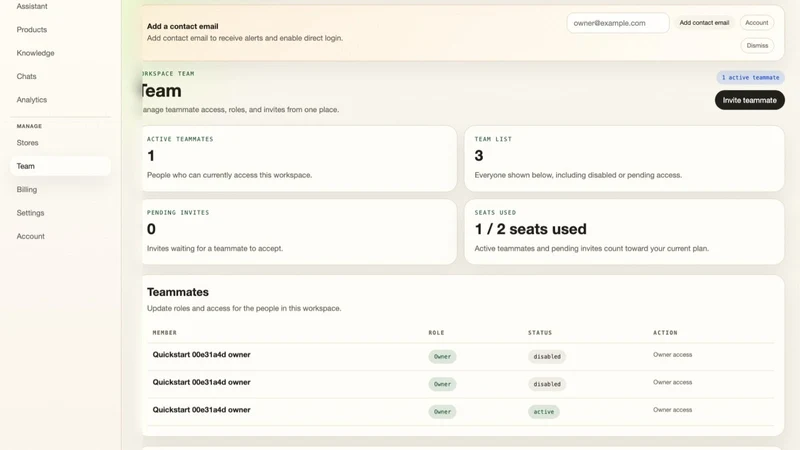Screen dimensions: 800x450
Task: Click the Active Teammates card
Action: tap(299, 159)
